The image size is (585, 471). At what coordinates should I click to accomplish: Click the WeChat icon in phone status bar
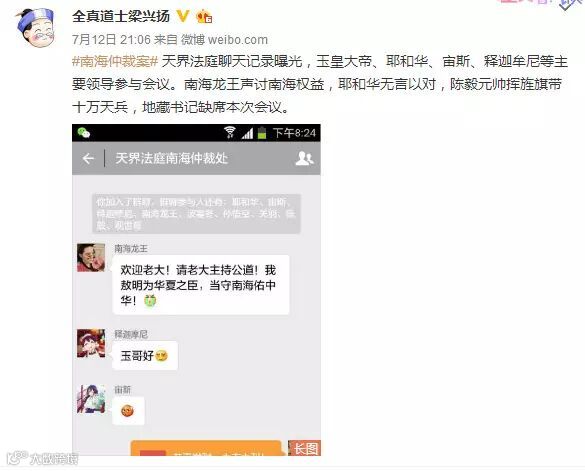(x=84, y=133)
